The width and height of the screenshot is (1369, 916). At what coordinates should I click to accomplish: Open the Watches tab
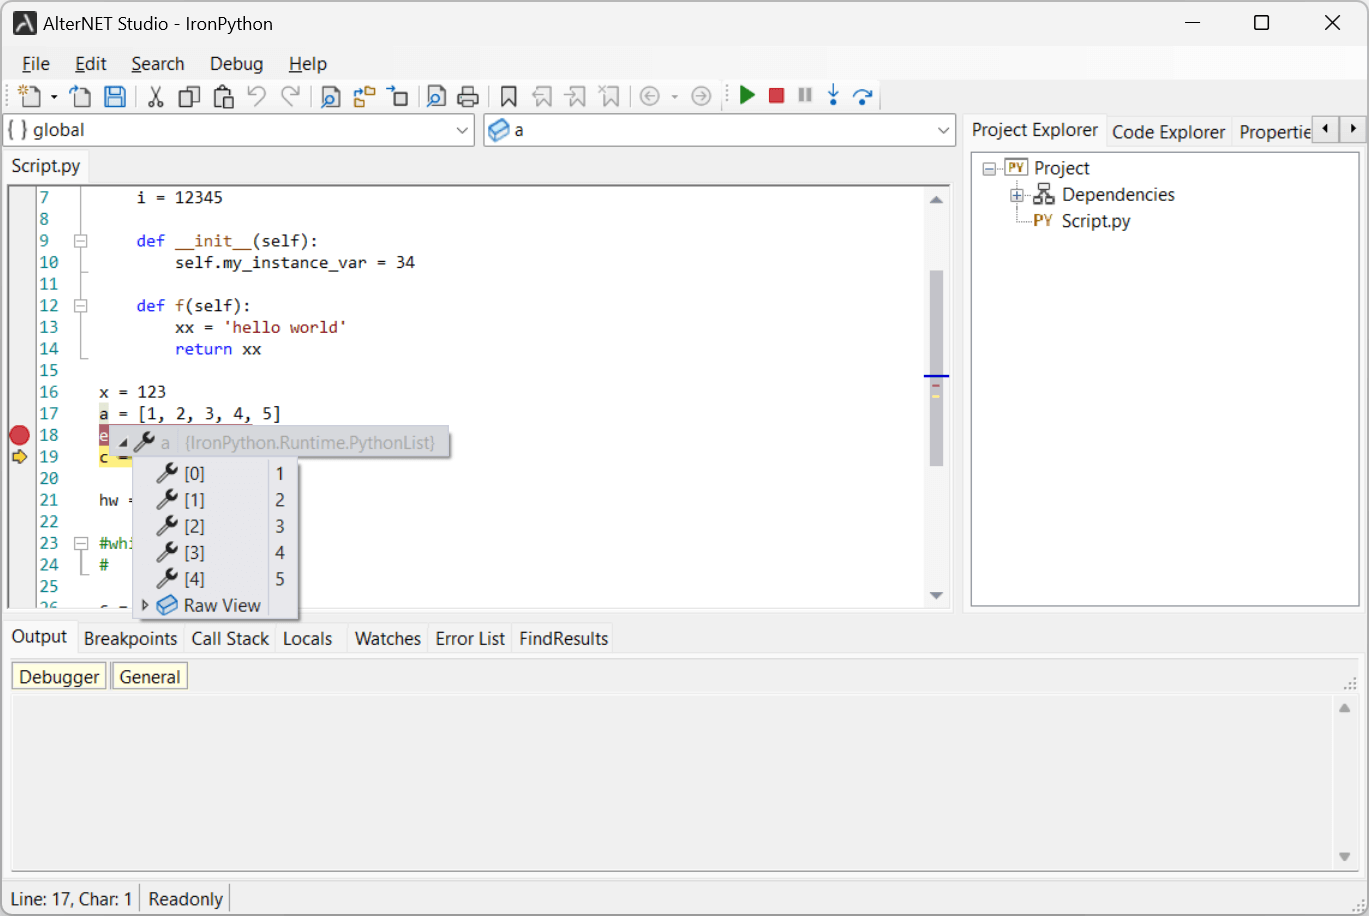[x=388, y=639]
